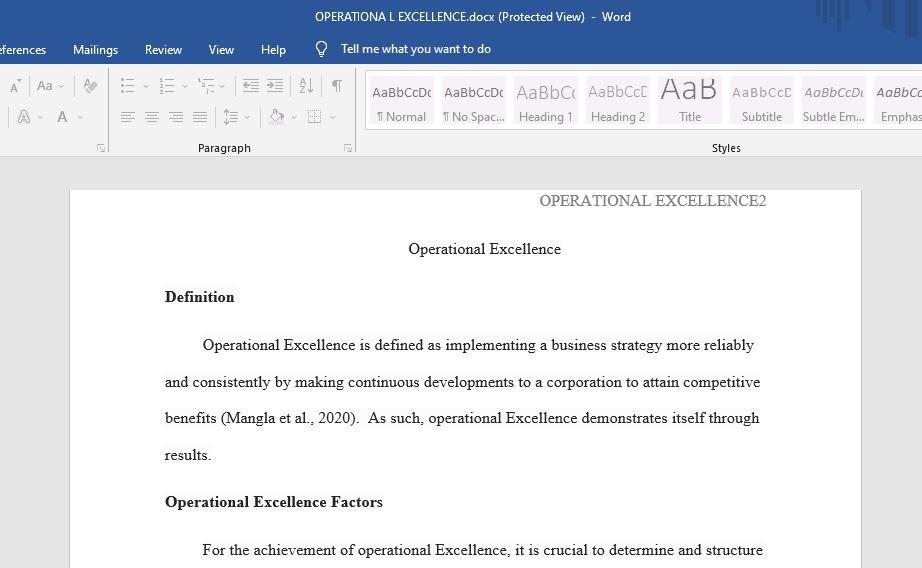Click the centered Operational Excellence title
922x568 pixels.
click(x=485, y=249)
